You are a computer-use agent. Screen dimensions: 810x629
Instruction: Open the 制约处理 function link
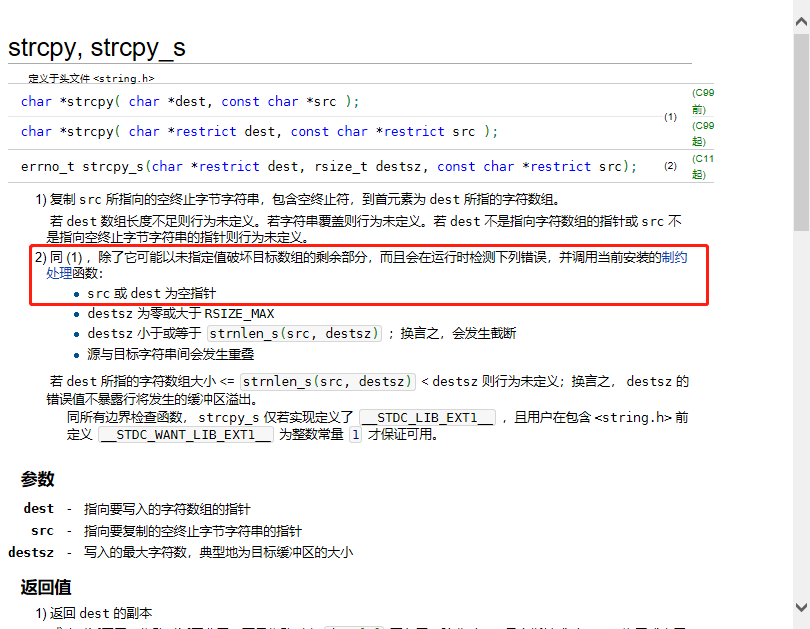[674, 257]
